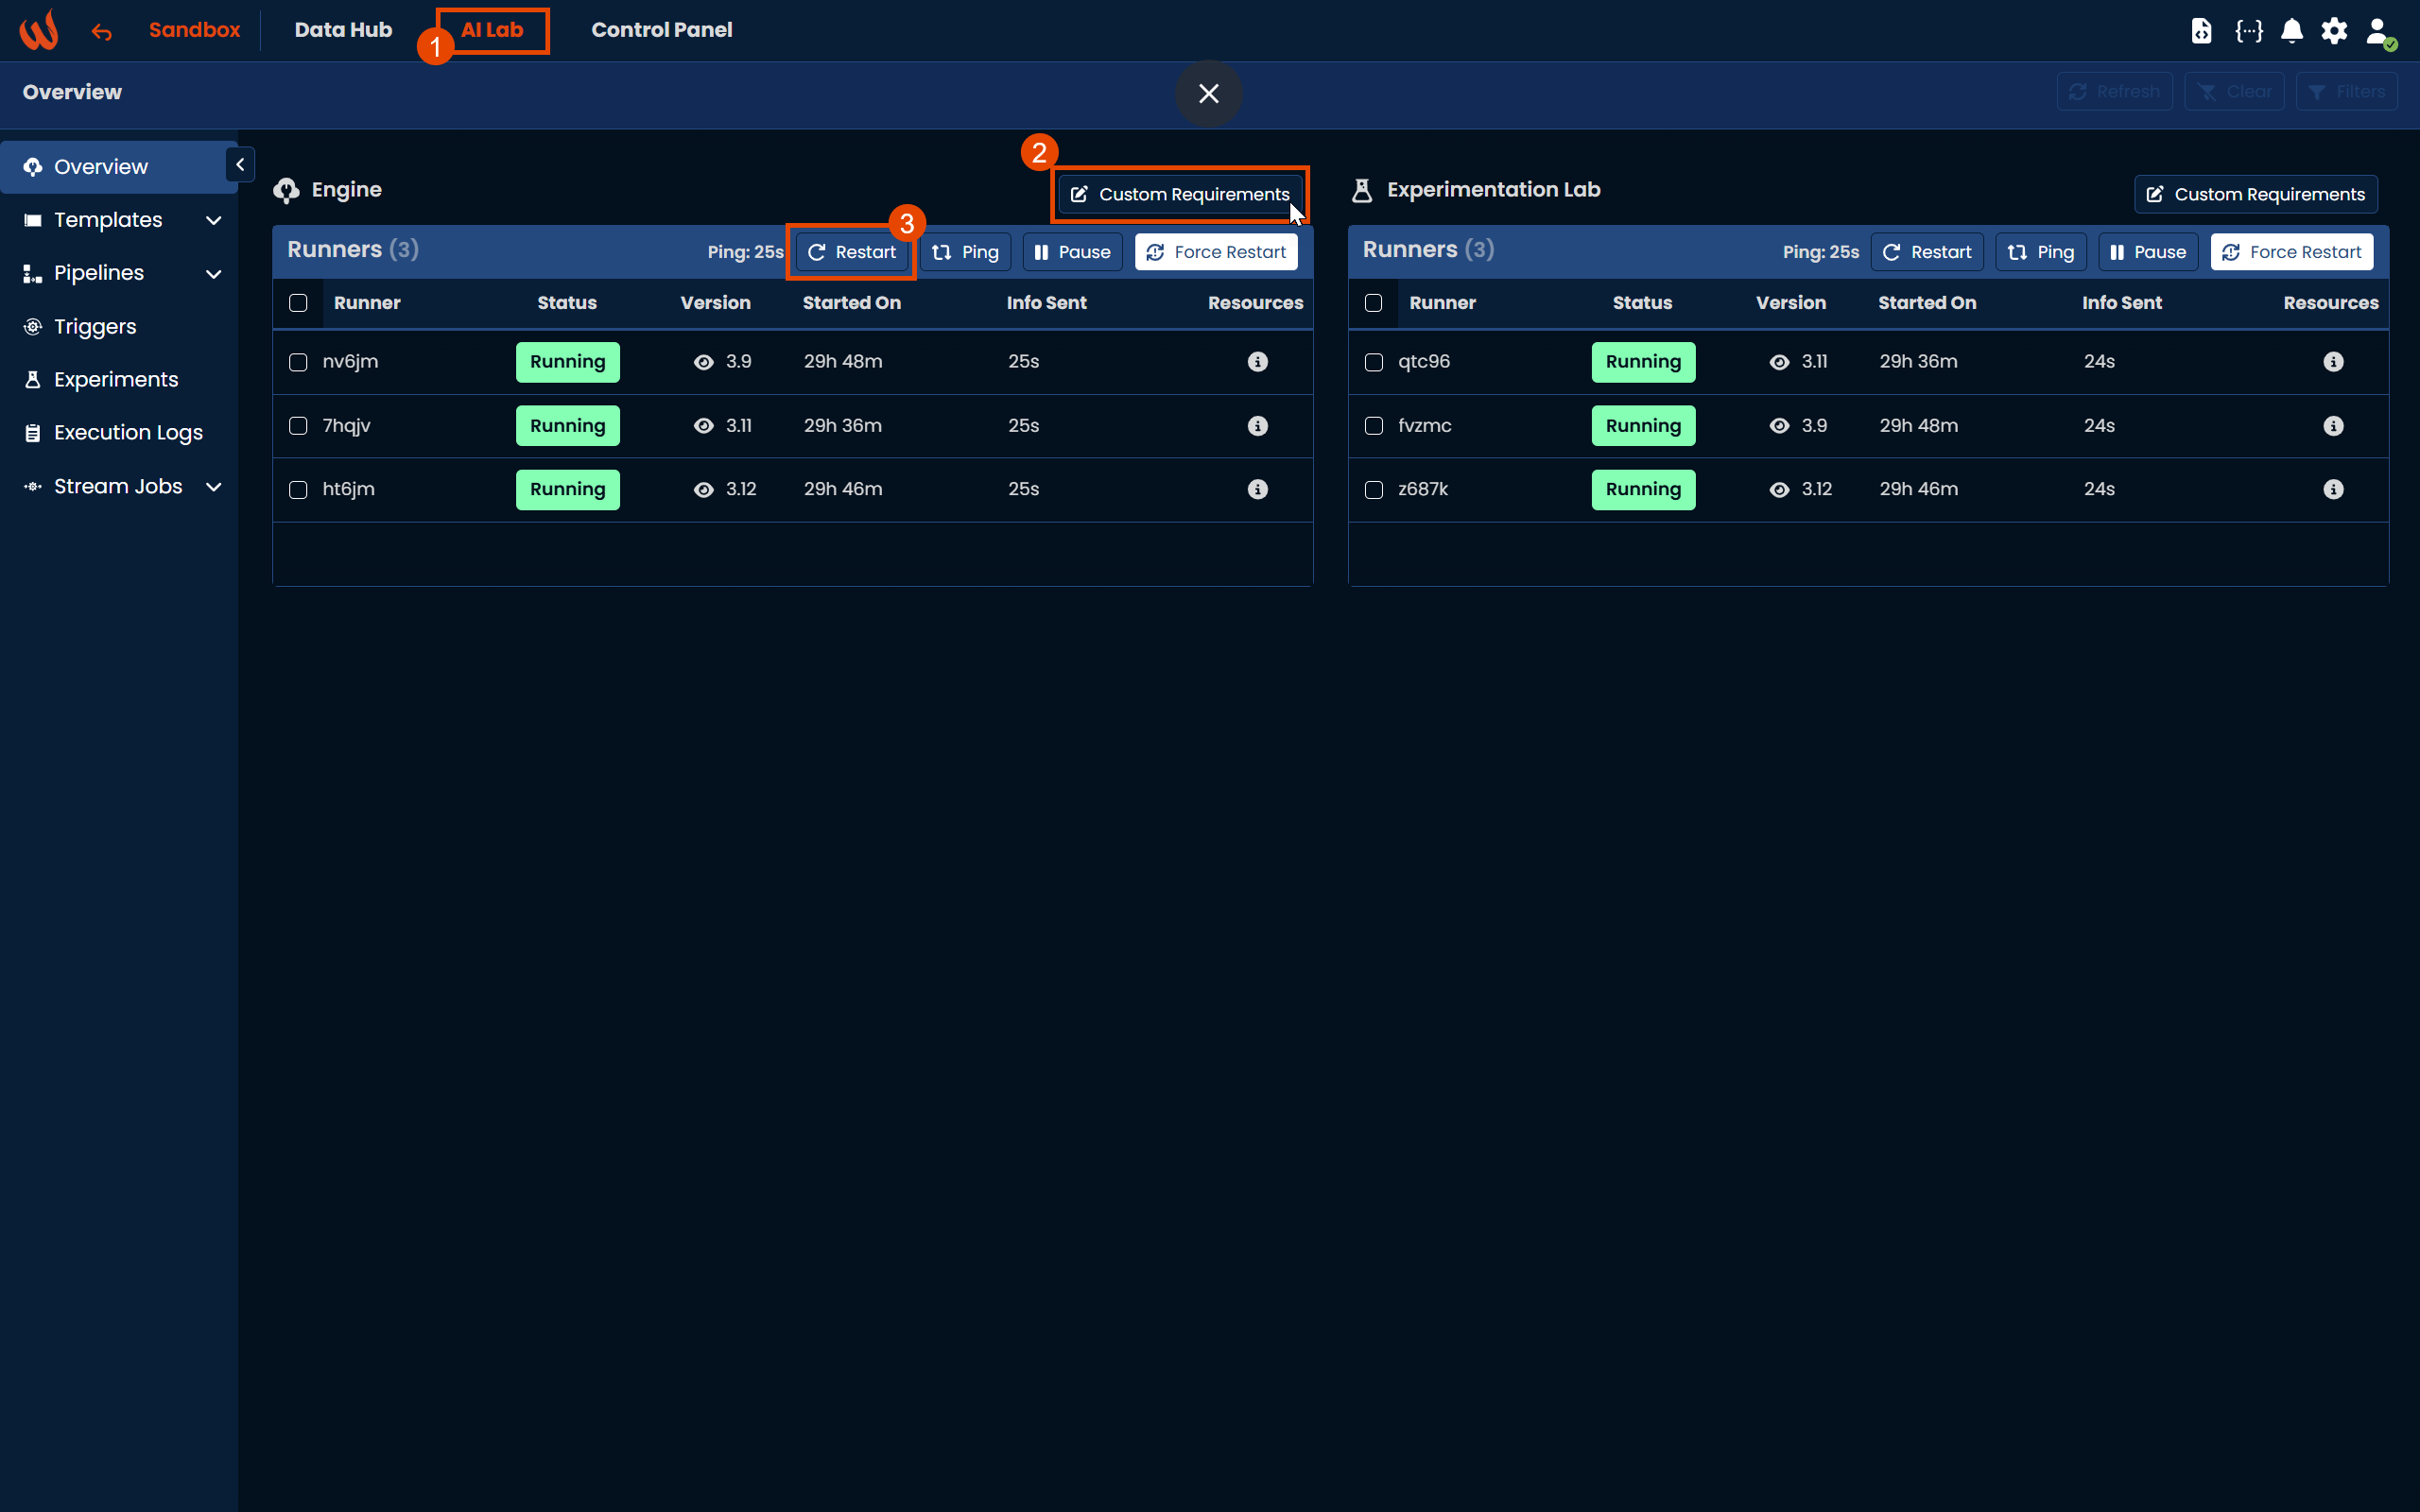Click the notifications bell icon

pos(2291,31)
